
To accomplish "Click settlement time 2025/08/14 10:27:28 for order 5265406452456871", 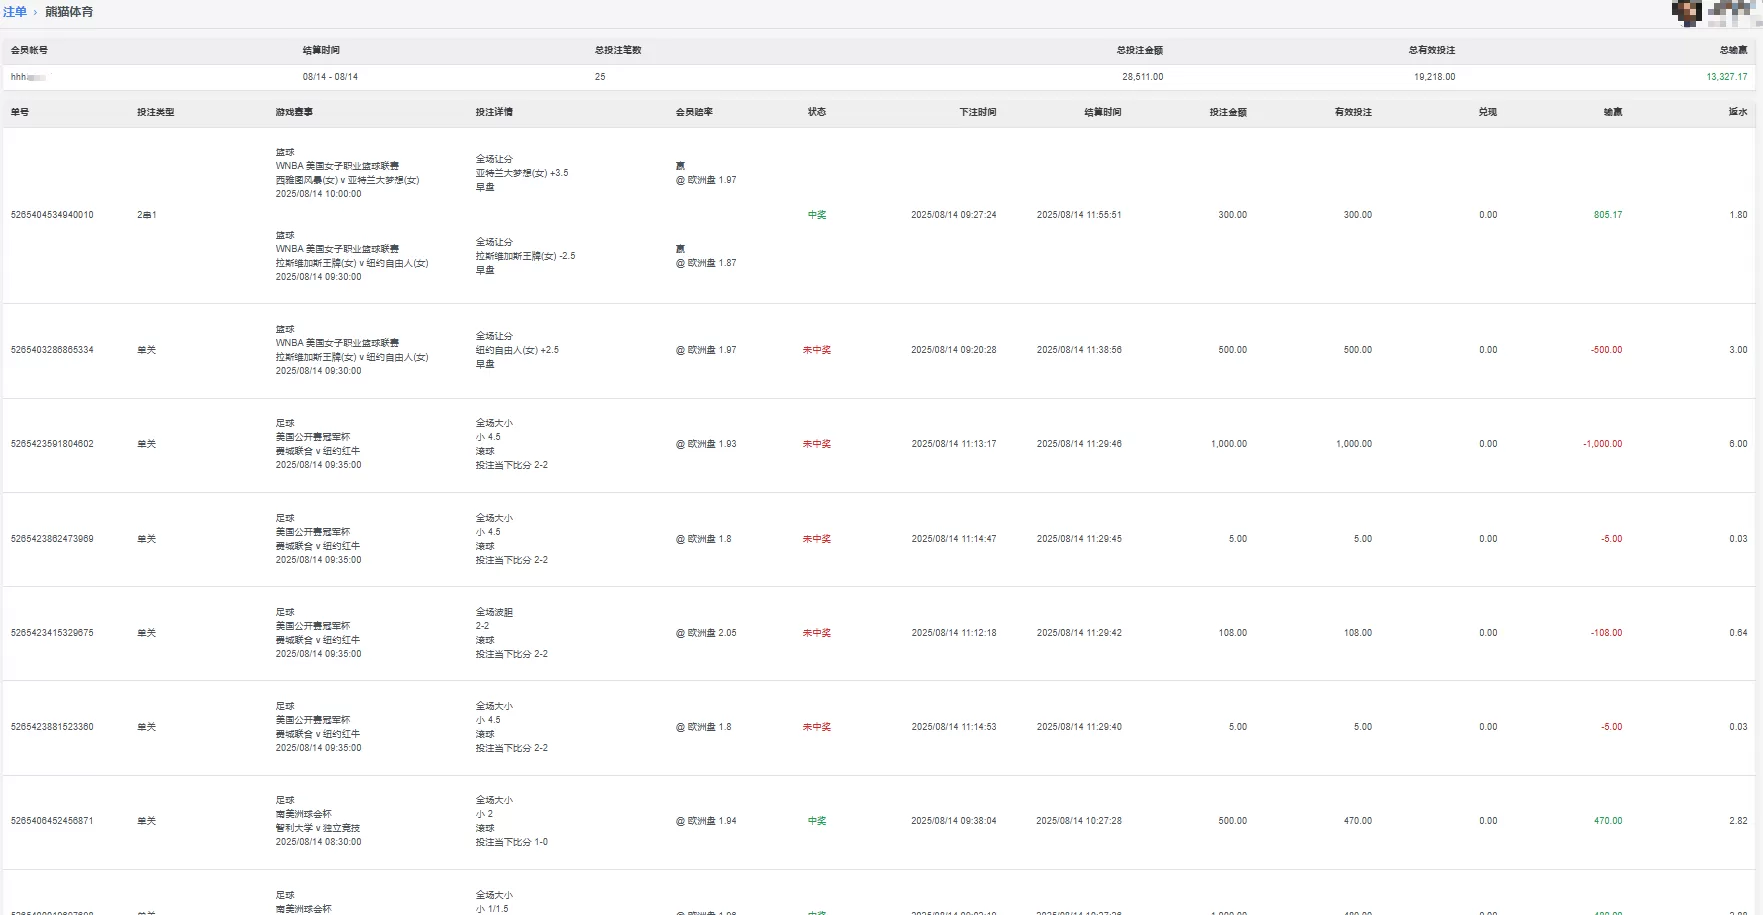I will tap(1079, 821).
